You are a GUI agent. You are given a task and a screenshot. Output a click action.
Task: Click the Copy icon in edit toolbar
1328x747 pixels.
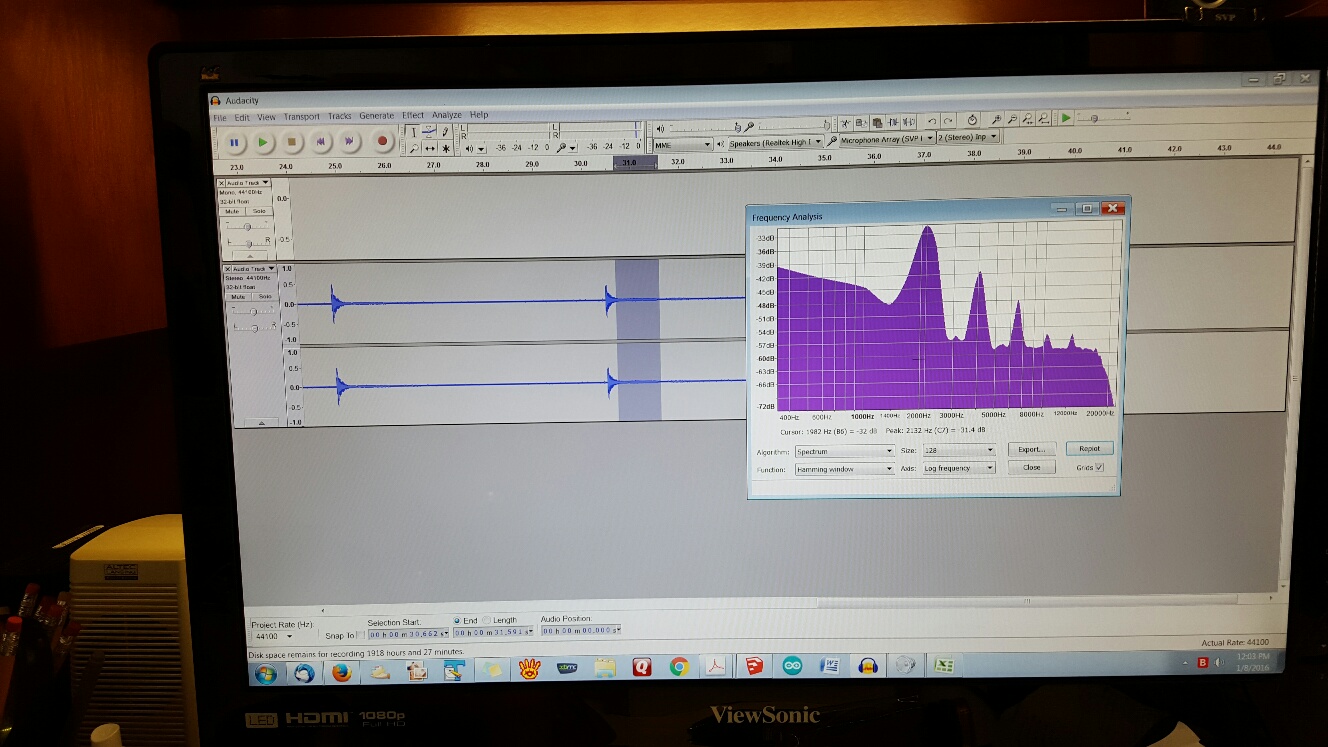(861, 123)
